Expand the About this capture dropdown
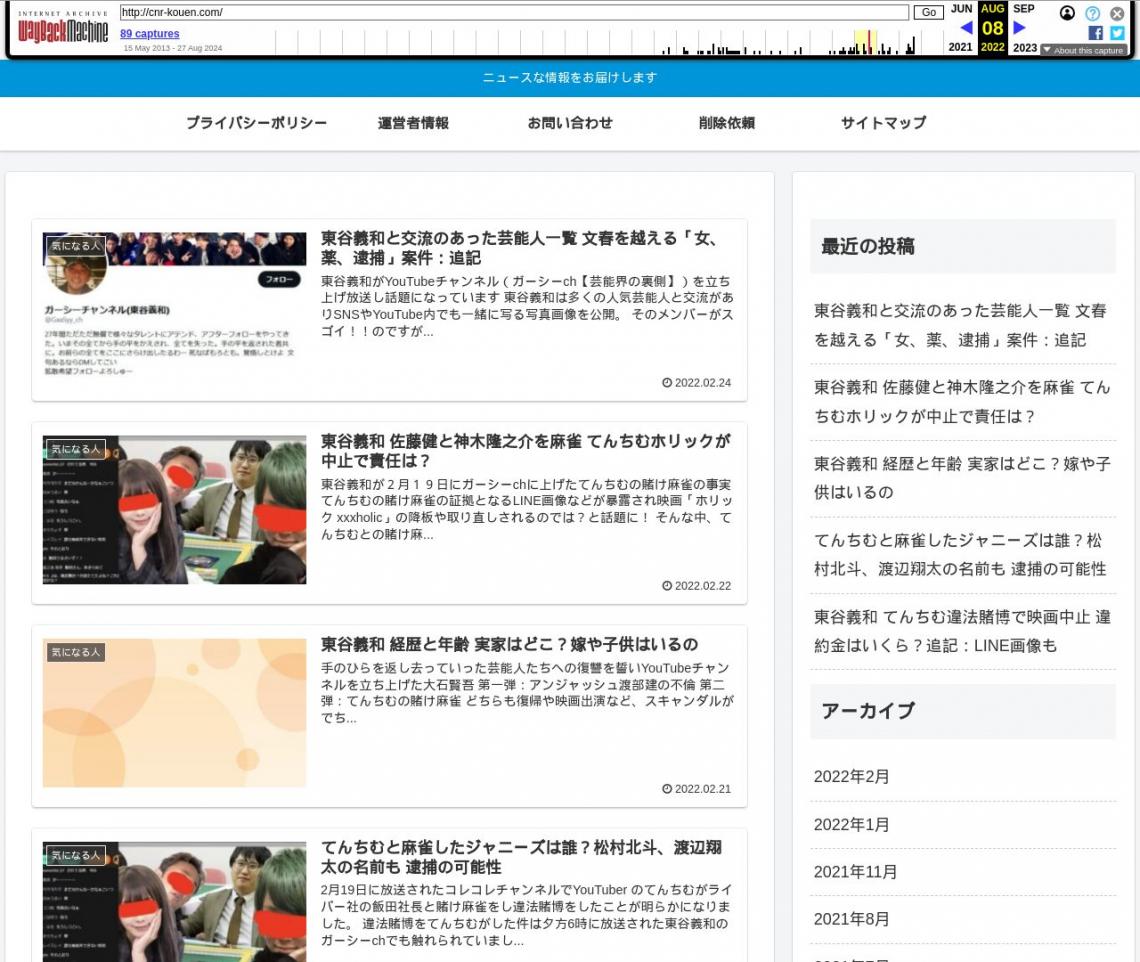The height and width of the screenshot is (962, 1140). tap(1083, 50)
